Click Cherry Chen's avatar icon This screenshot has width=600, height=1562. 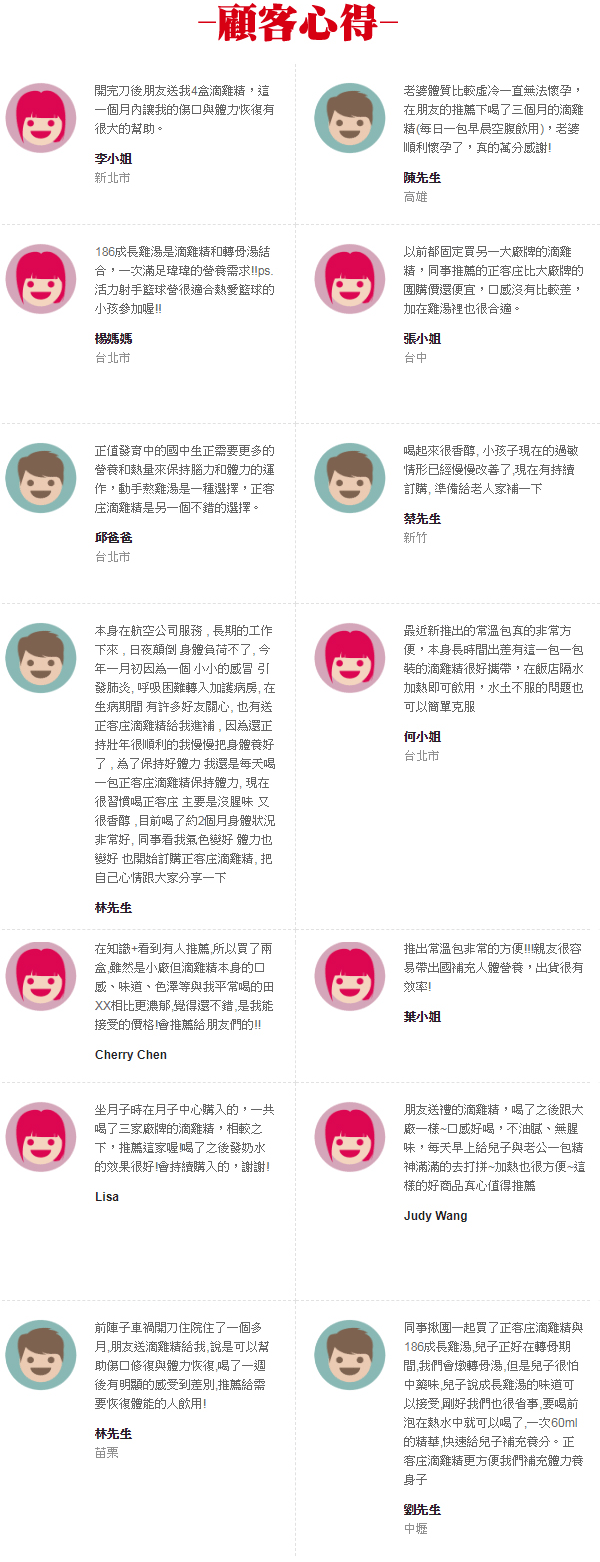pos(41,977)
